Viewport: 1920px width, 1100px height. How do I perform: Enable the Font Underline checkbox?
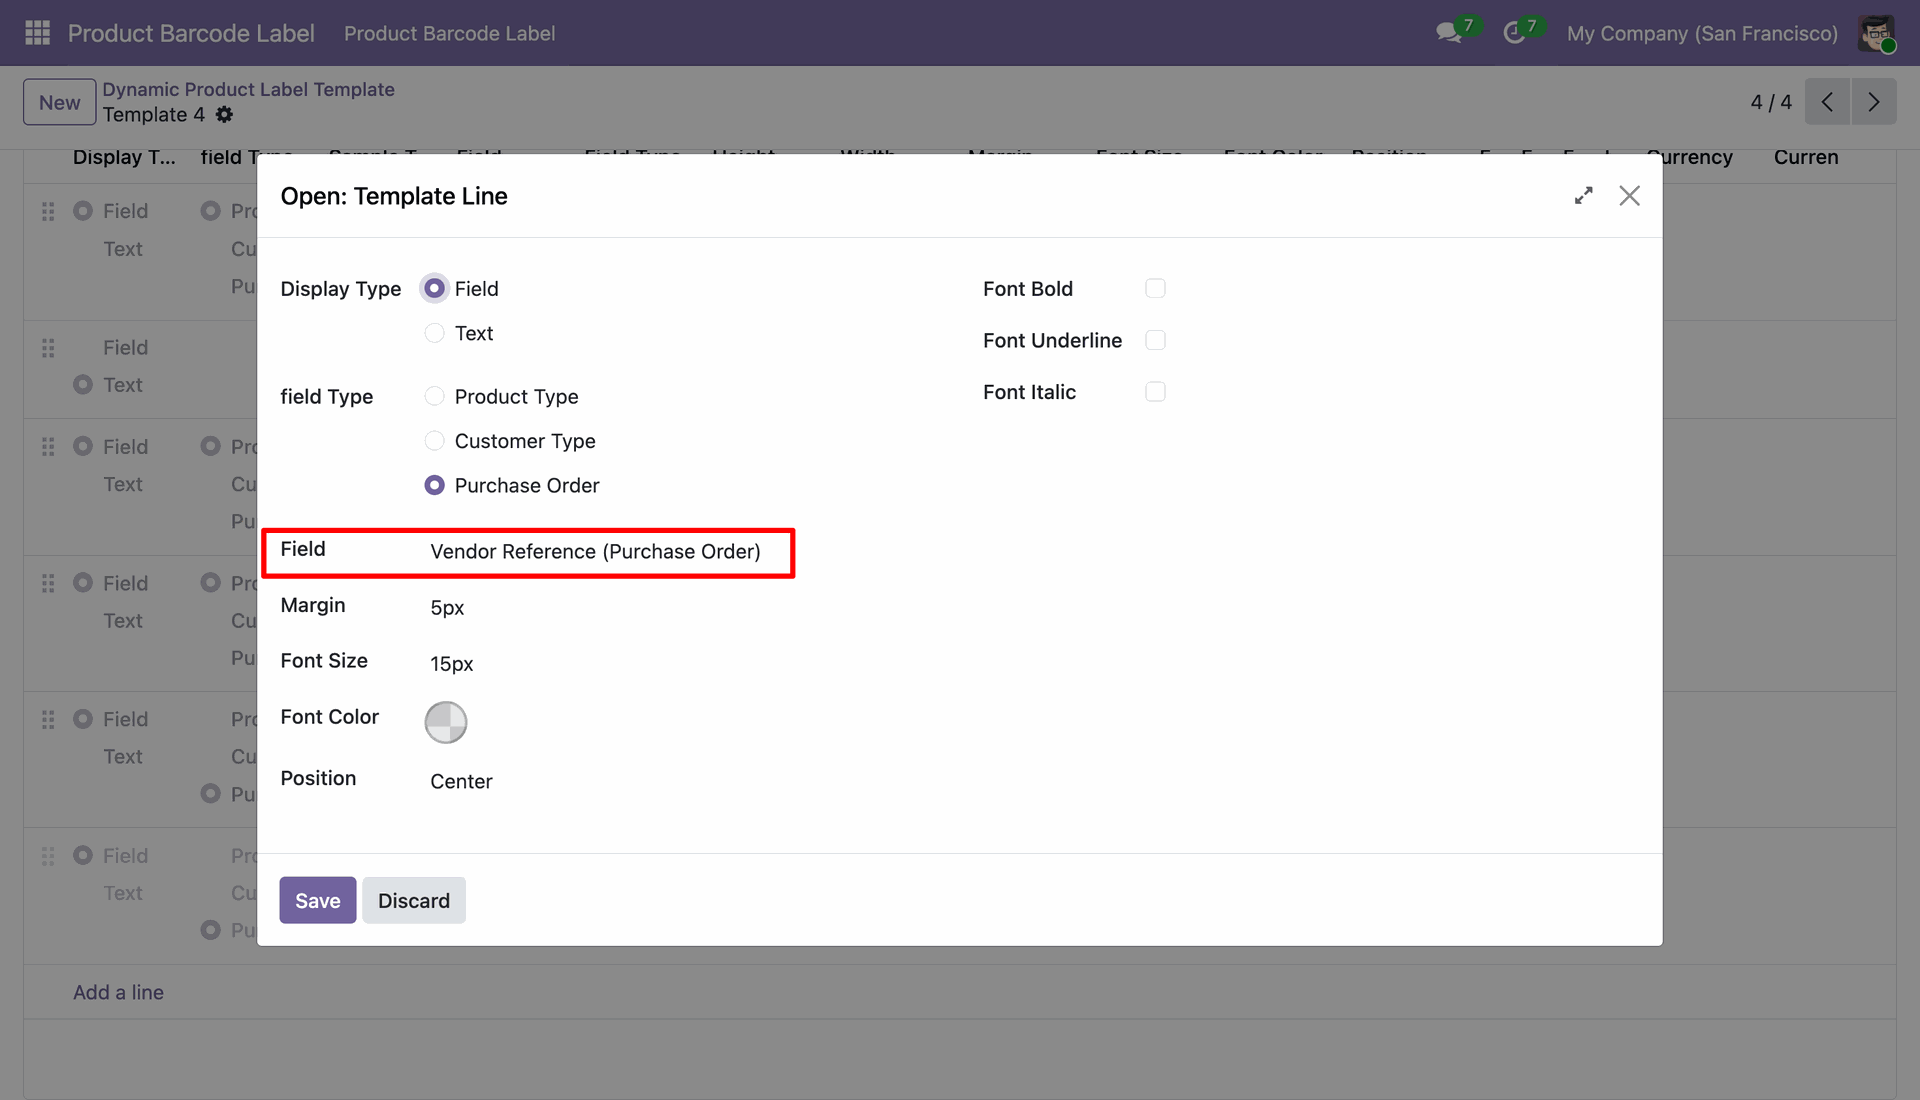click(x=1155, y=340)
